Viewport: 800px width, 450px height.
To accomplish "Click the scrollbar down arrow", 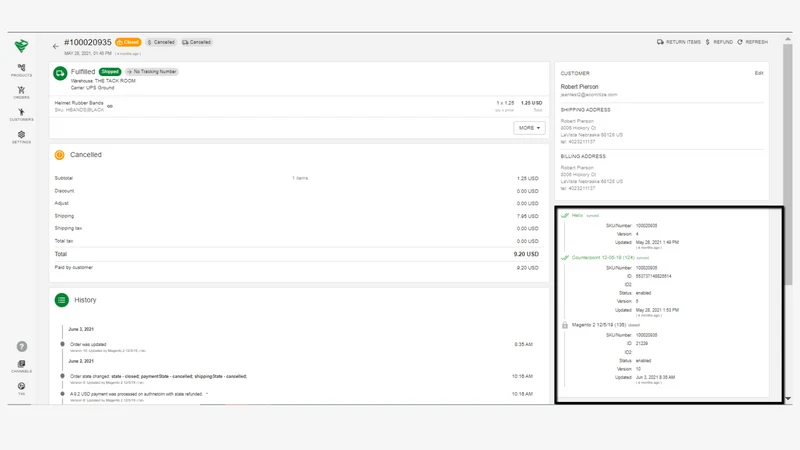I will (788, 398).
